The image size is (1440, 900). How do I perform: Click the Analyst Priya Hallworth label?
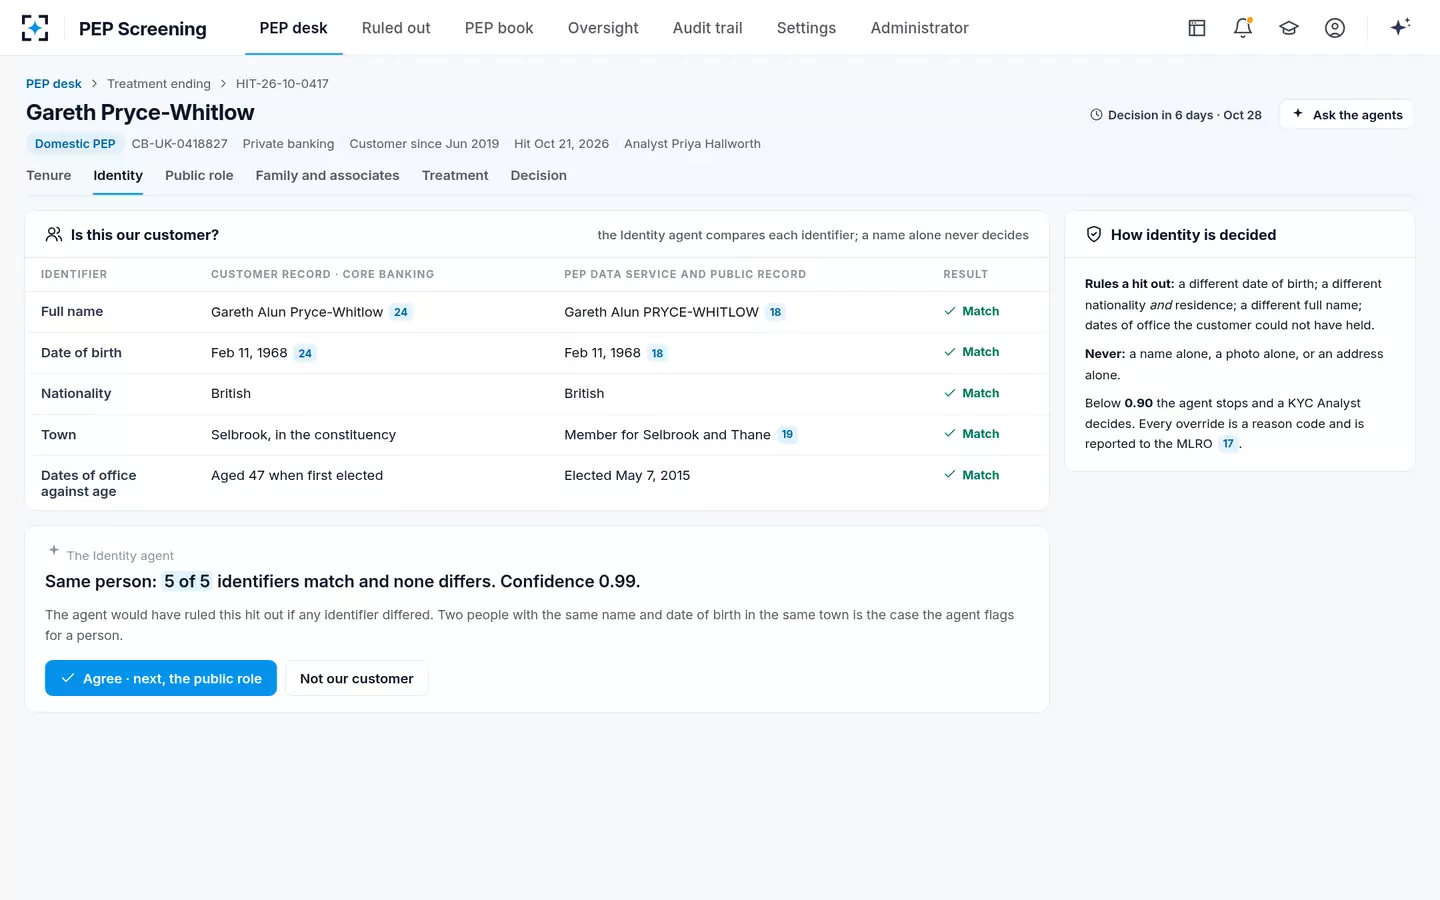tap(692, 144)
